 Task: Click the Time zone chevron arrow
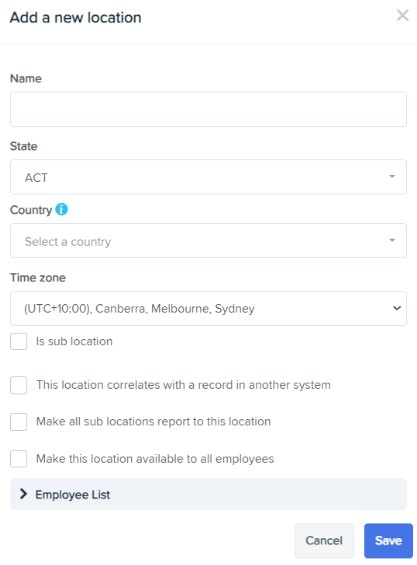click(397, 308)
